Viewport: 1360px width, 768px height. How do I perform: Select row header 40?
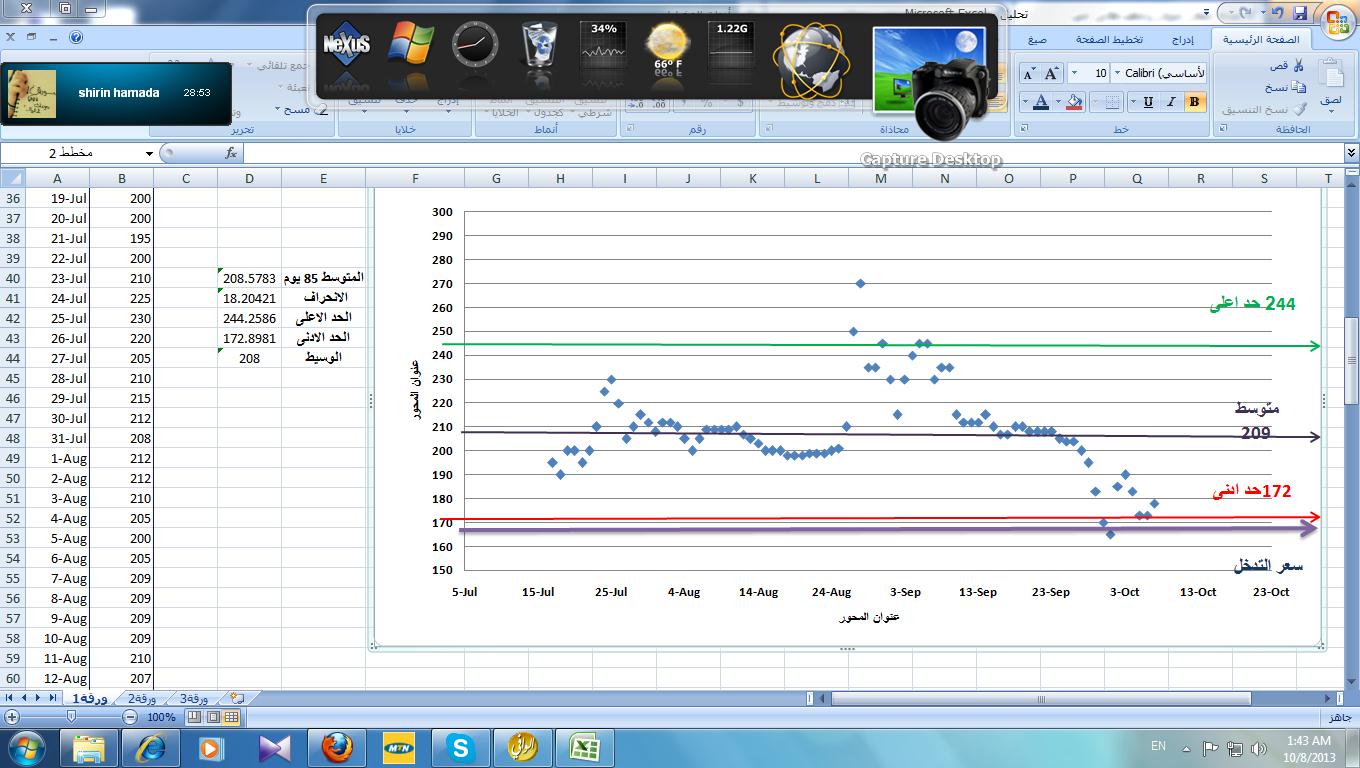pos(12,278)
